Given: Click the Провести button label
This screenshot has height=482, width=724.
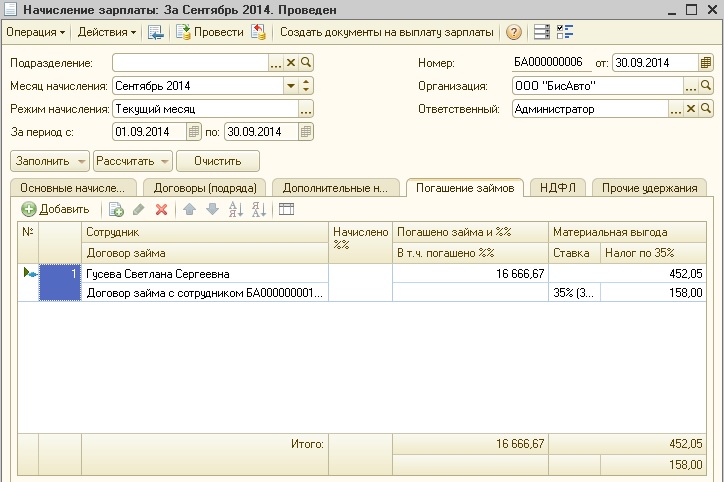Looking at the screenshot, I should point(218,32).
